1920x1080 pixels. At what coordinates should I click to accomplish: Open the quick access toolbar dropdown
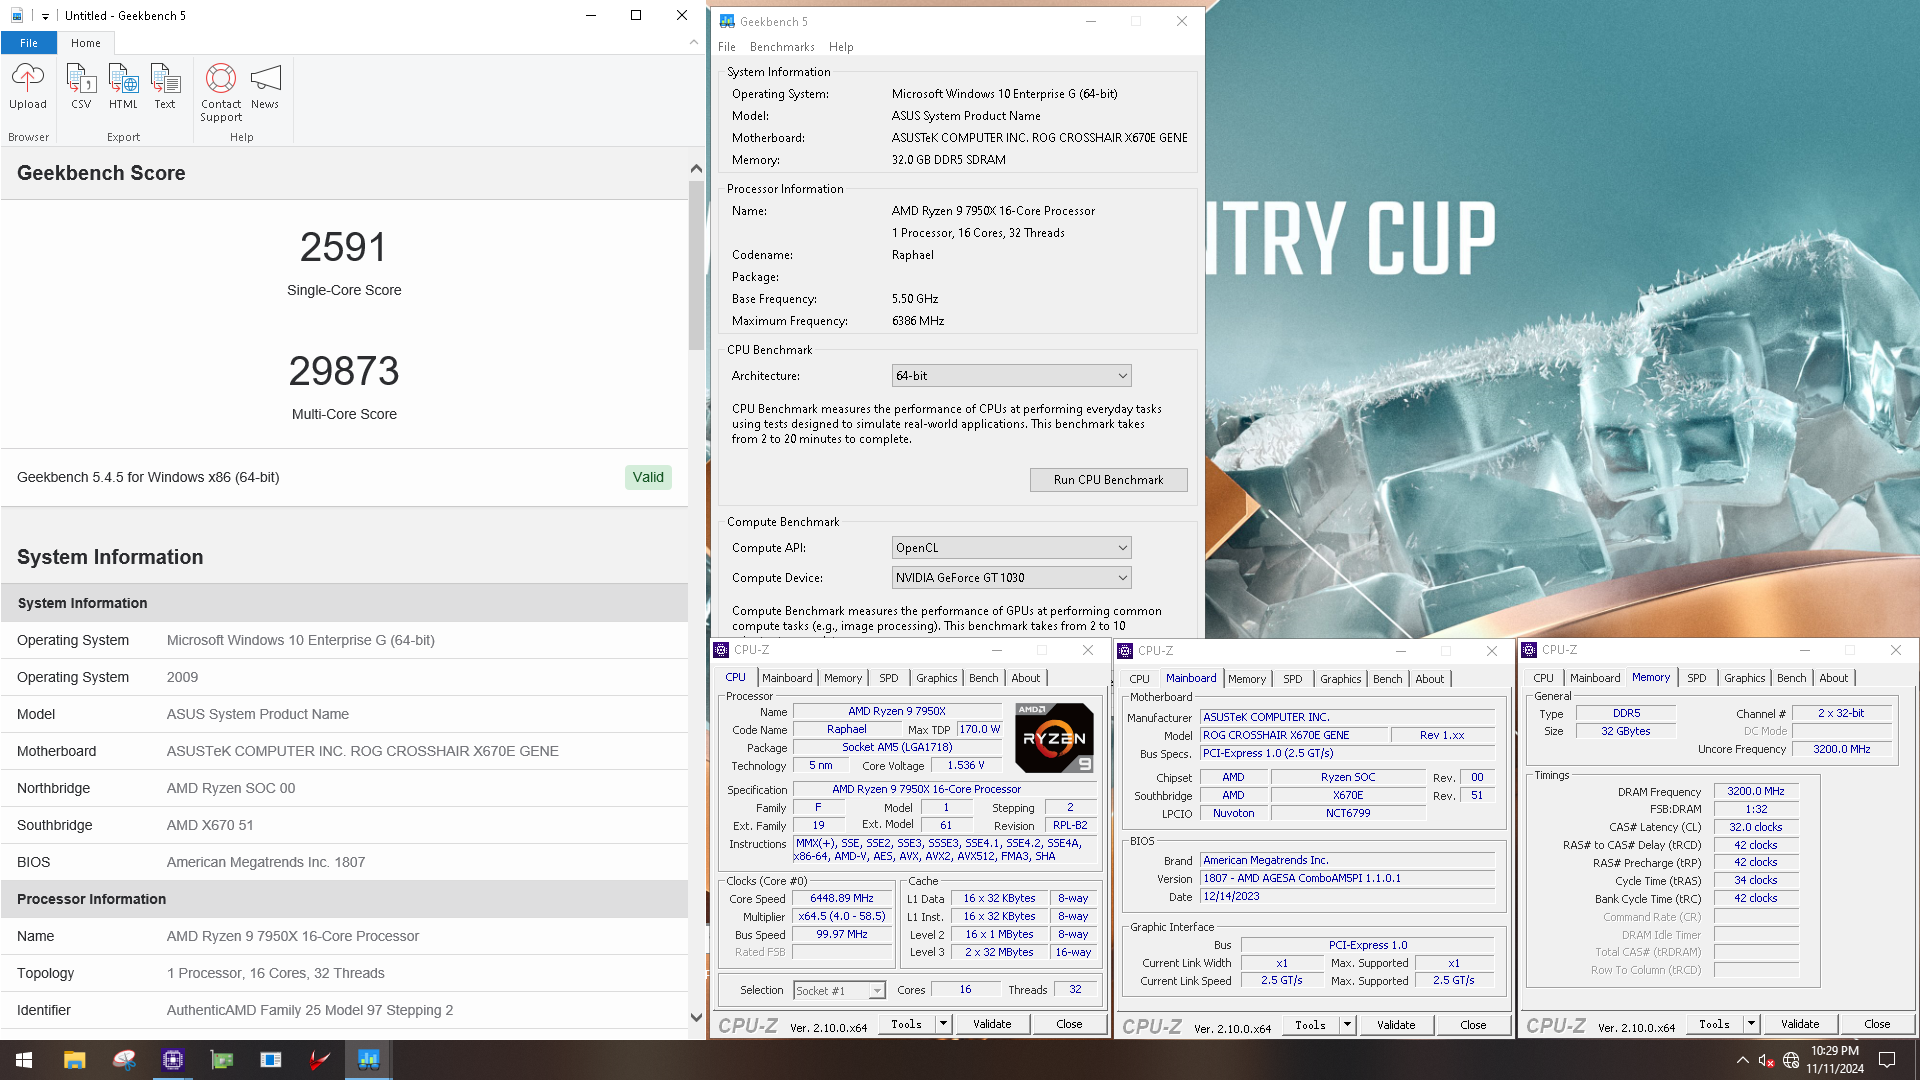(x=45, y=16)
